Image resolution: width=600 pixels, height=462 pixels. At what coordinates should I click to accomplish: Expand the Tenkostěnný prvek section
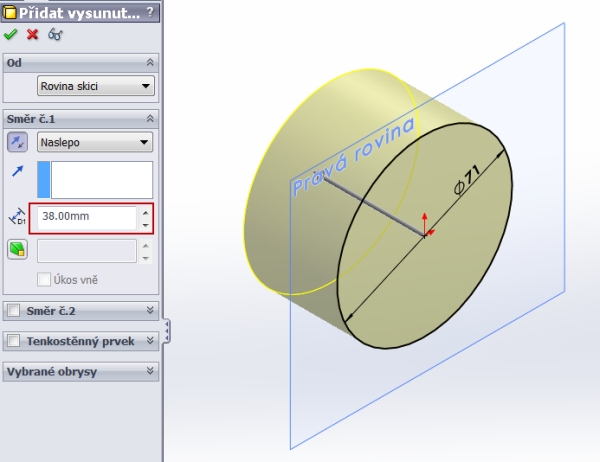click(150, 341)
